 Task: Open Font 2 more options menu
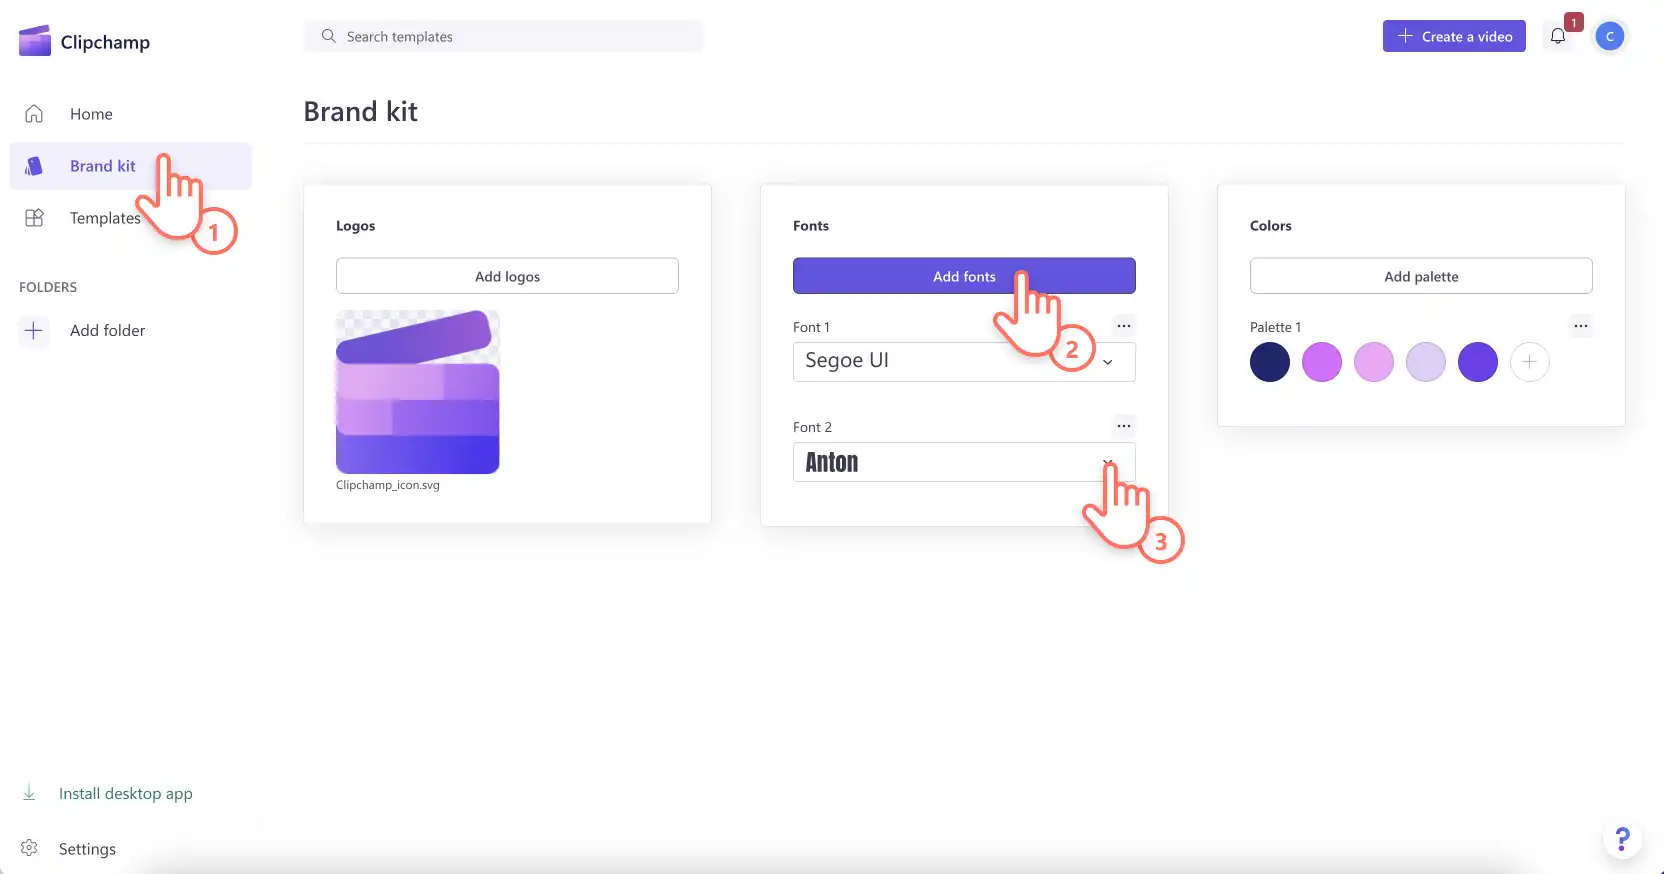coord(1124,426)
